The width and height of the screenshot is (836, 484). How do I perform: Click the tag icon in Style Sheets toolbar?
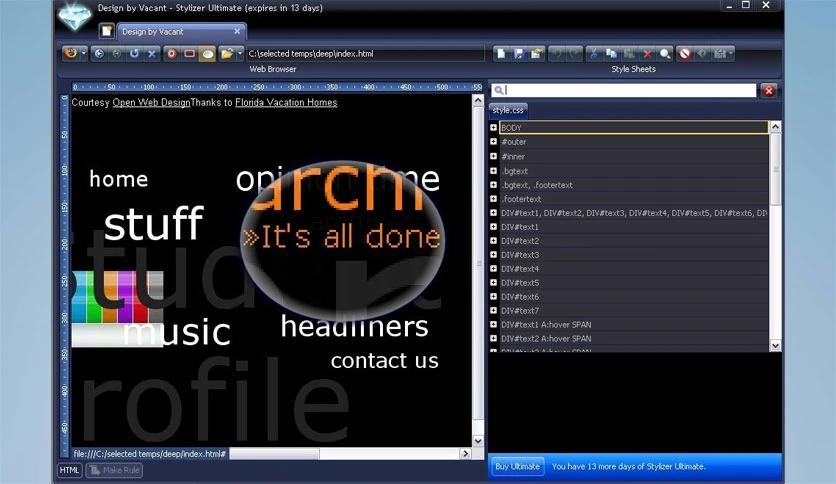[x=702, y=53]
